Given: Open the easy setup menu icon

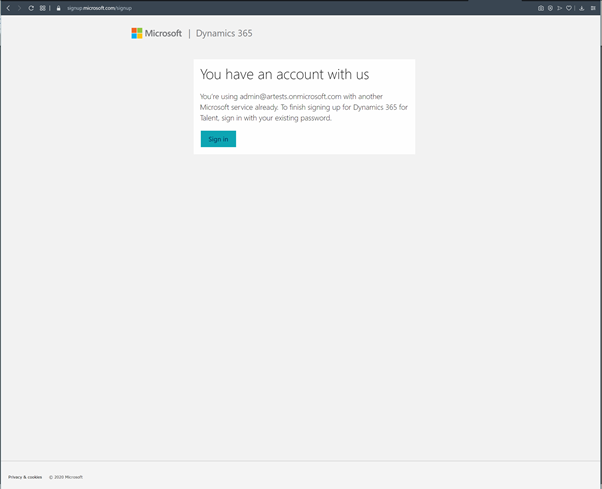Looking at the screenshot, I should pos(593,8).
